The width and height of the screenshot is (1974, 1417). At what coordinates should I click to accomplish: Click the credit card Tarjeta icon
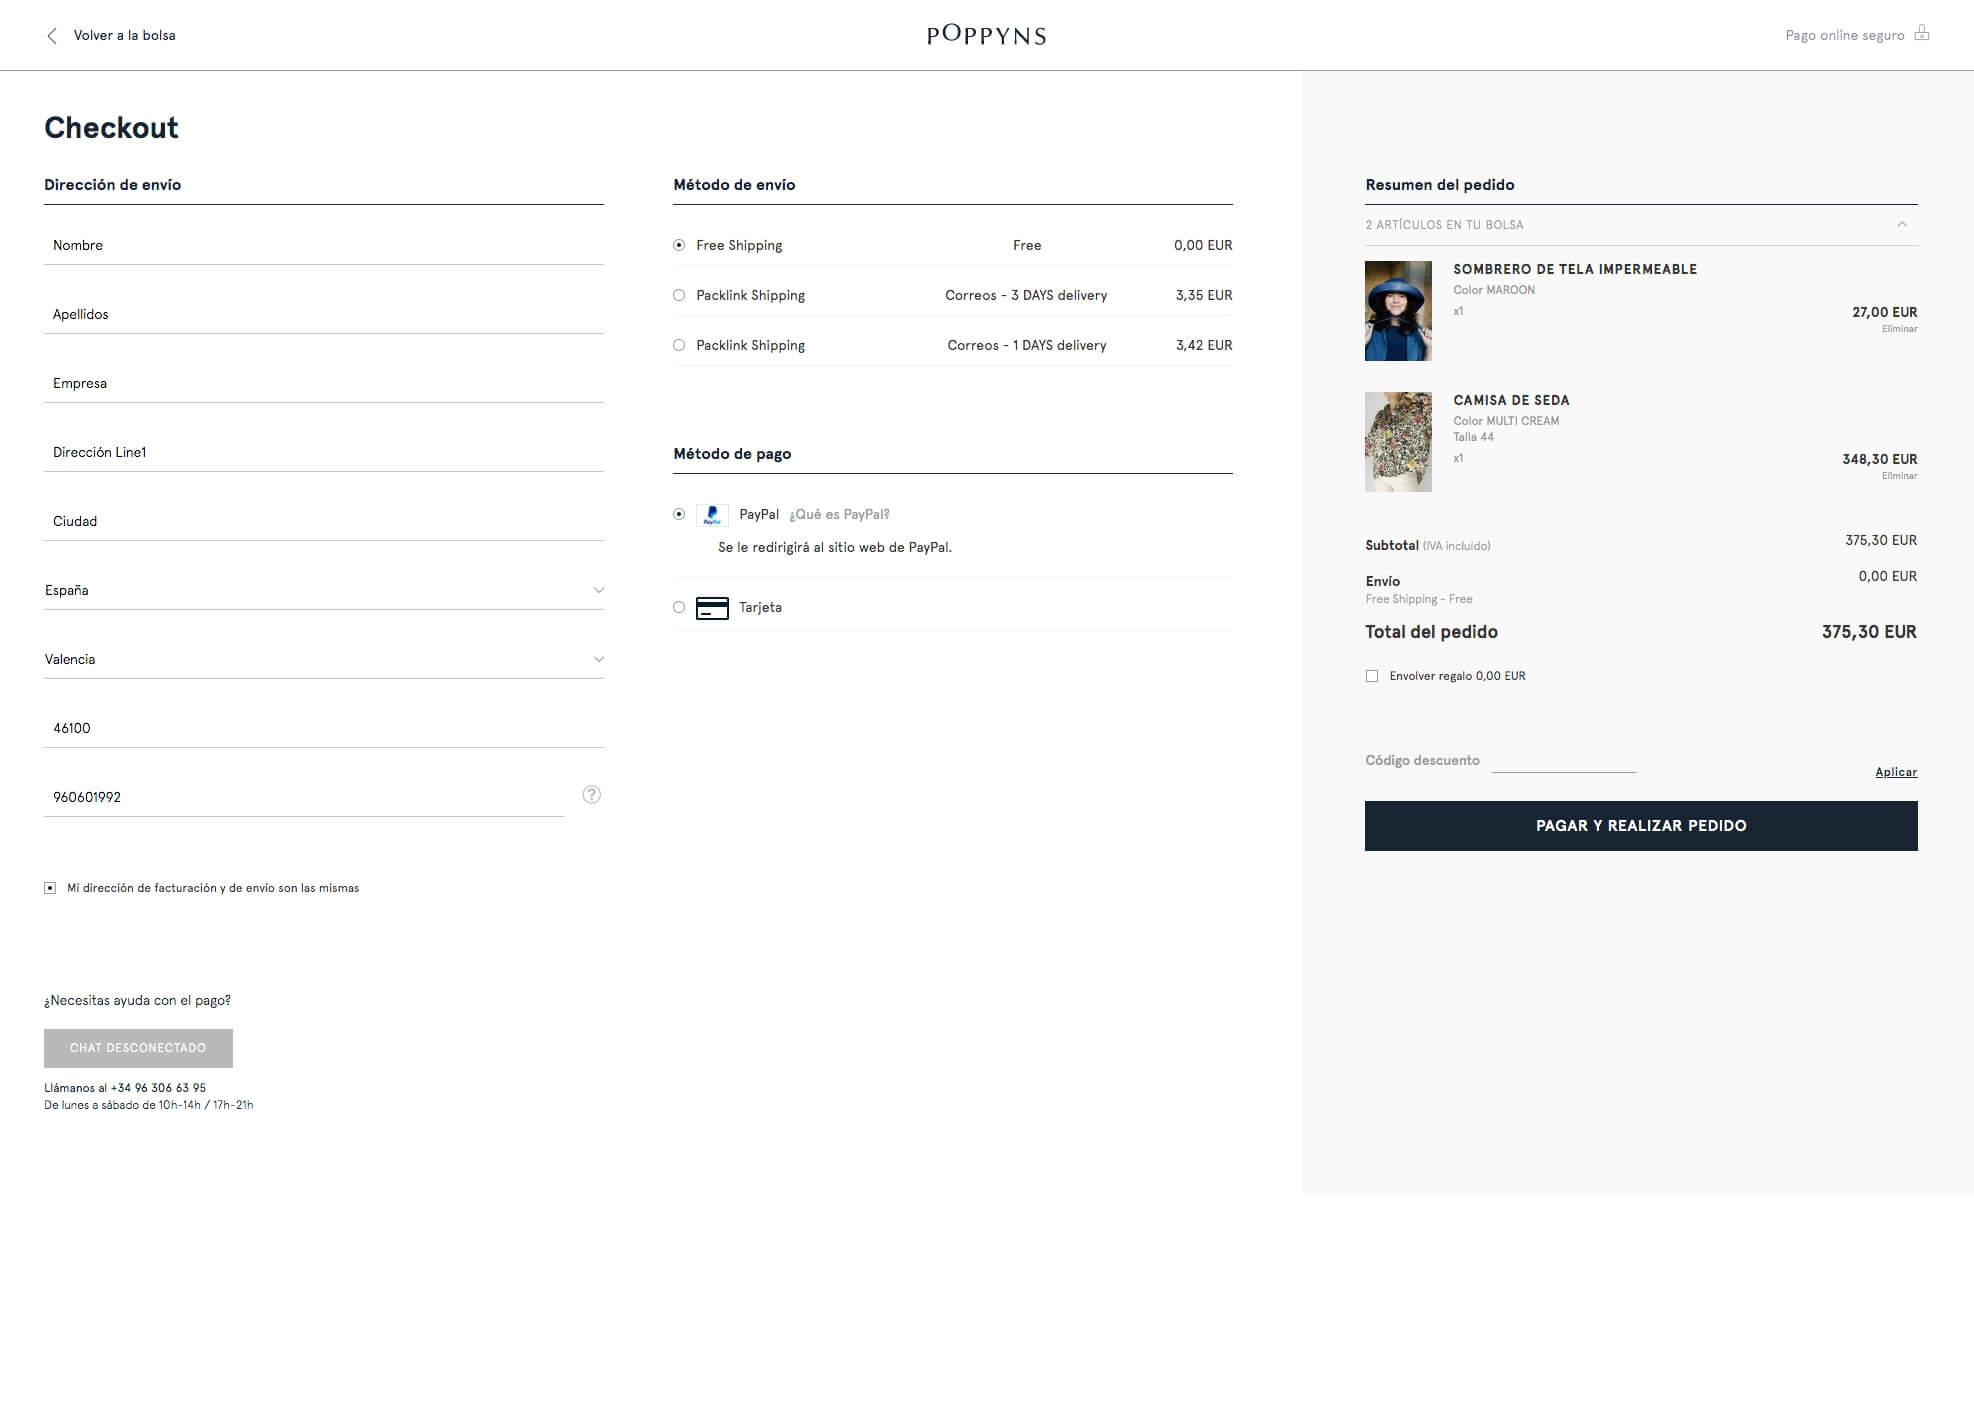click(712, 608)
